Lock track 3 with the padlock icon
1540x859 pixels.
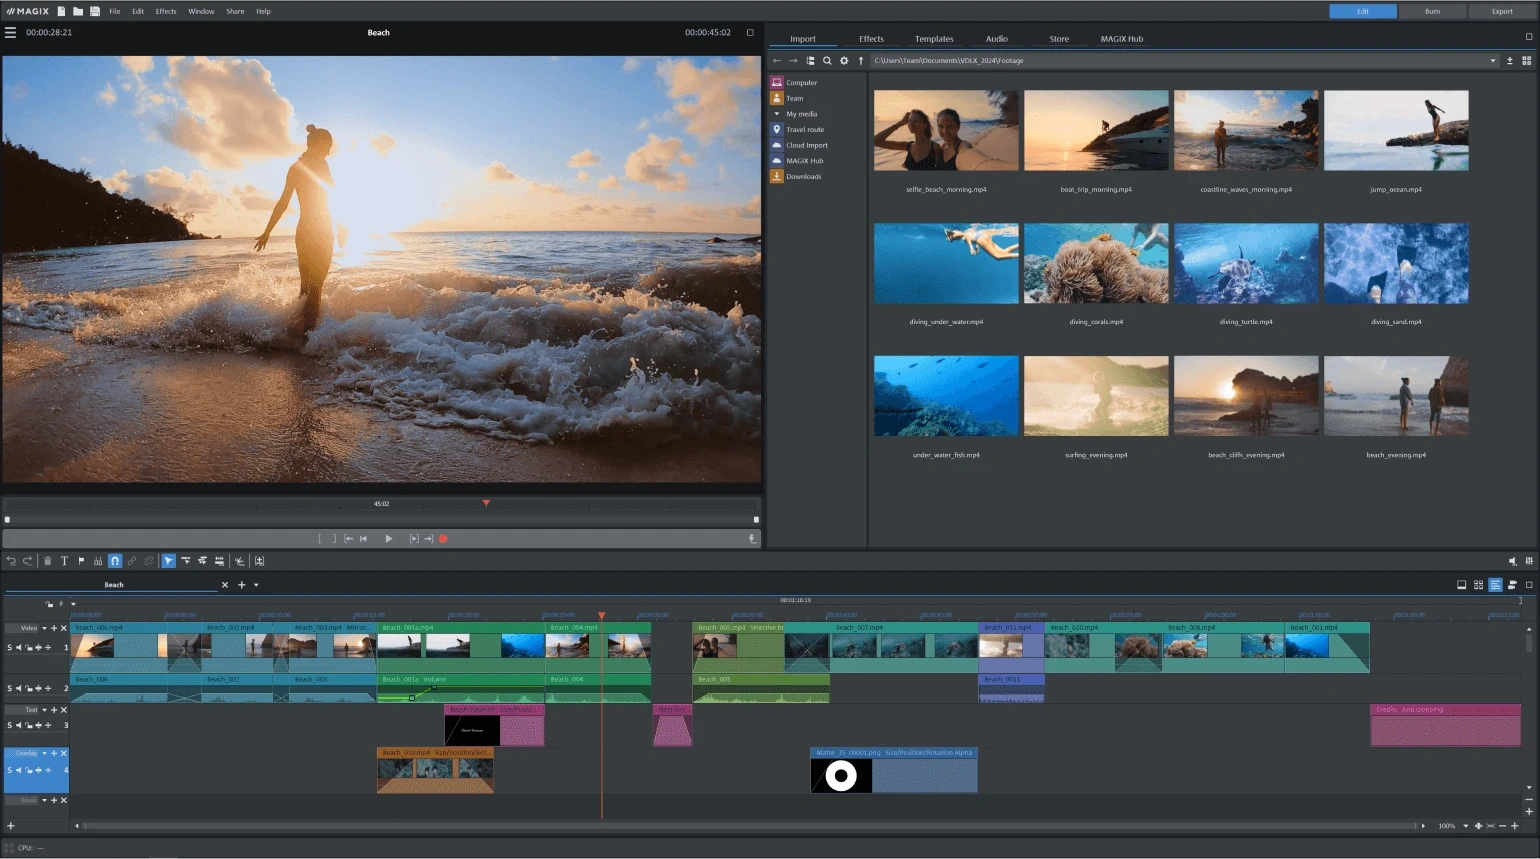pyautogui.click(x=29, y=726)
